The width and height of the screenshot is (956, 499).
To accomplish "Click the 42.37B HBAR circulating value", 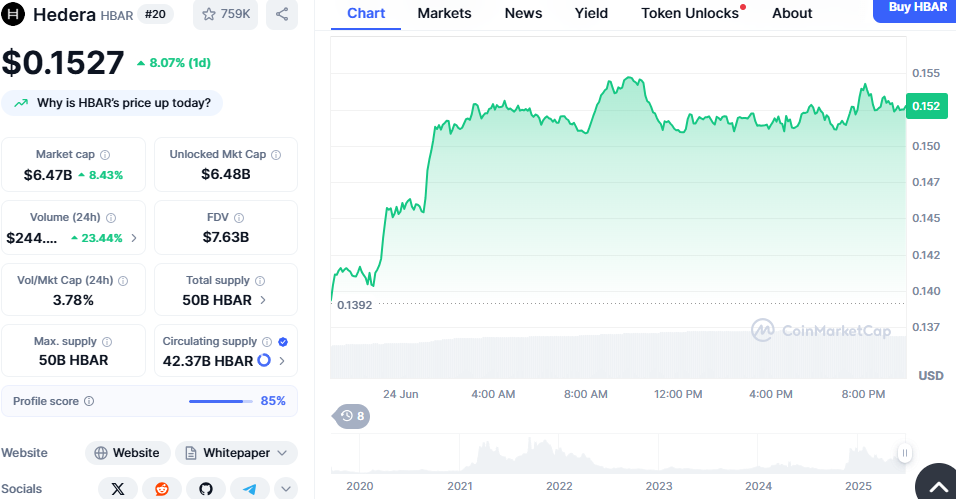I will pos(208,361).
